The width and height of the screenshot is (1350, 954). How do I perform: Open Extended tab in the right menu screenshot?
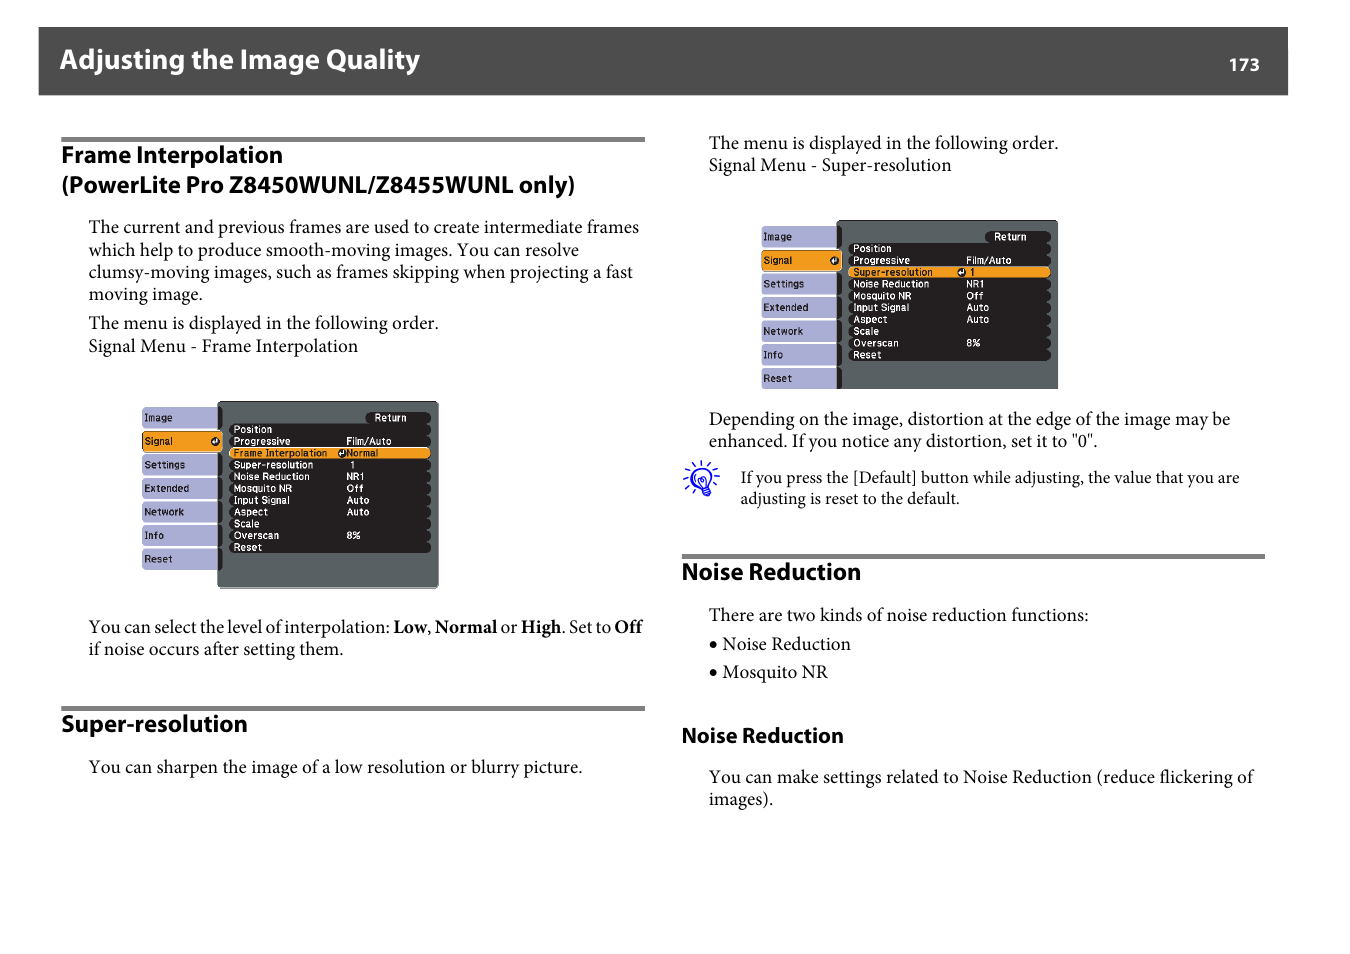(x=799, y=308)
